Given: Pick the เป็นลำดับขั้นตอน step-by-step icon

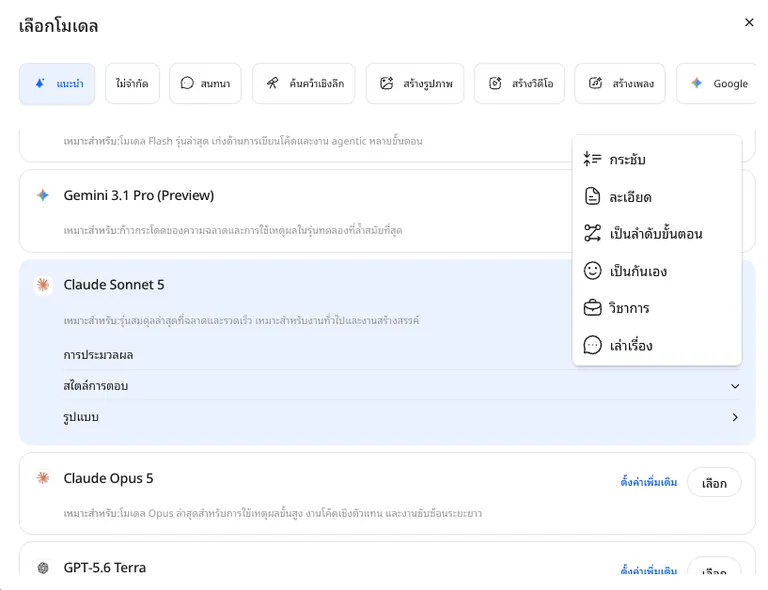Looking at the screenshot, I should coord(592,233).
